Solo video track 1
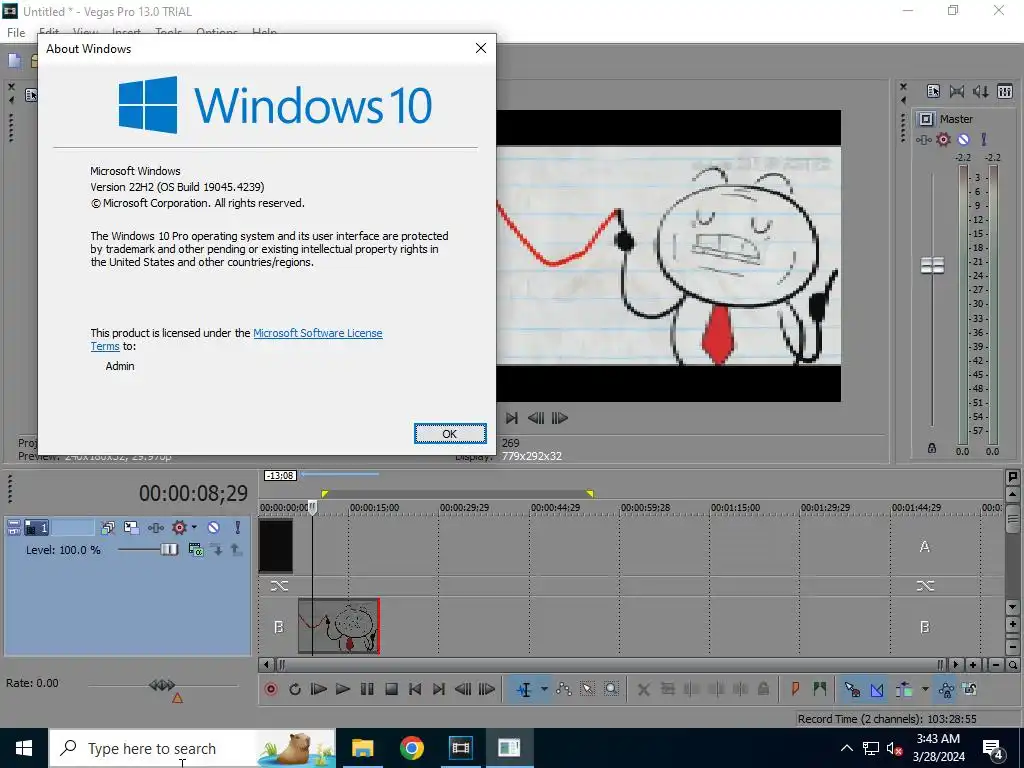 (238, 527)
